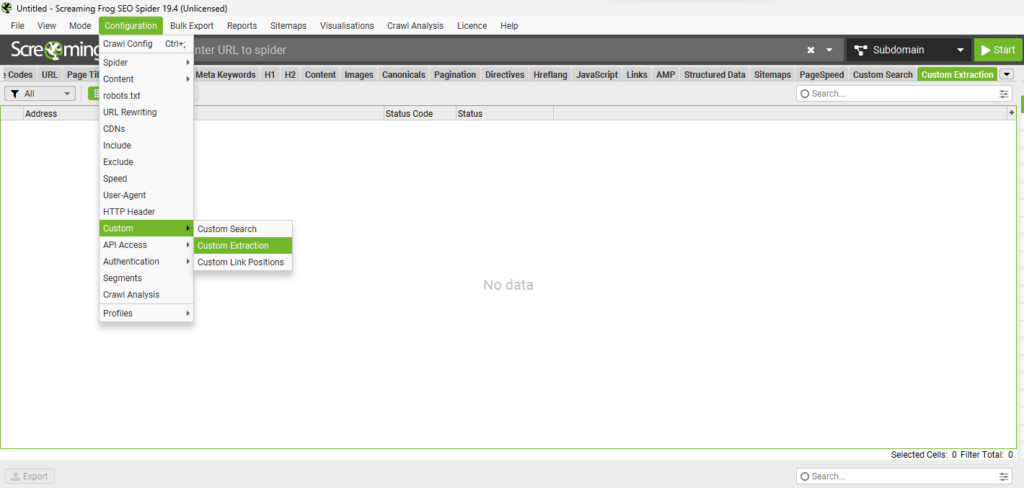Switch to the Canonicals tab

(x=404, y=75)
